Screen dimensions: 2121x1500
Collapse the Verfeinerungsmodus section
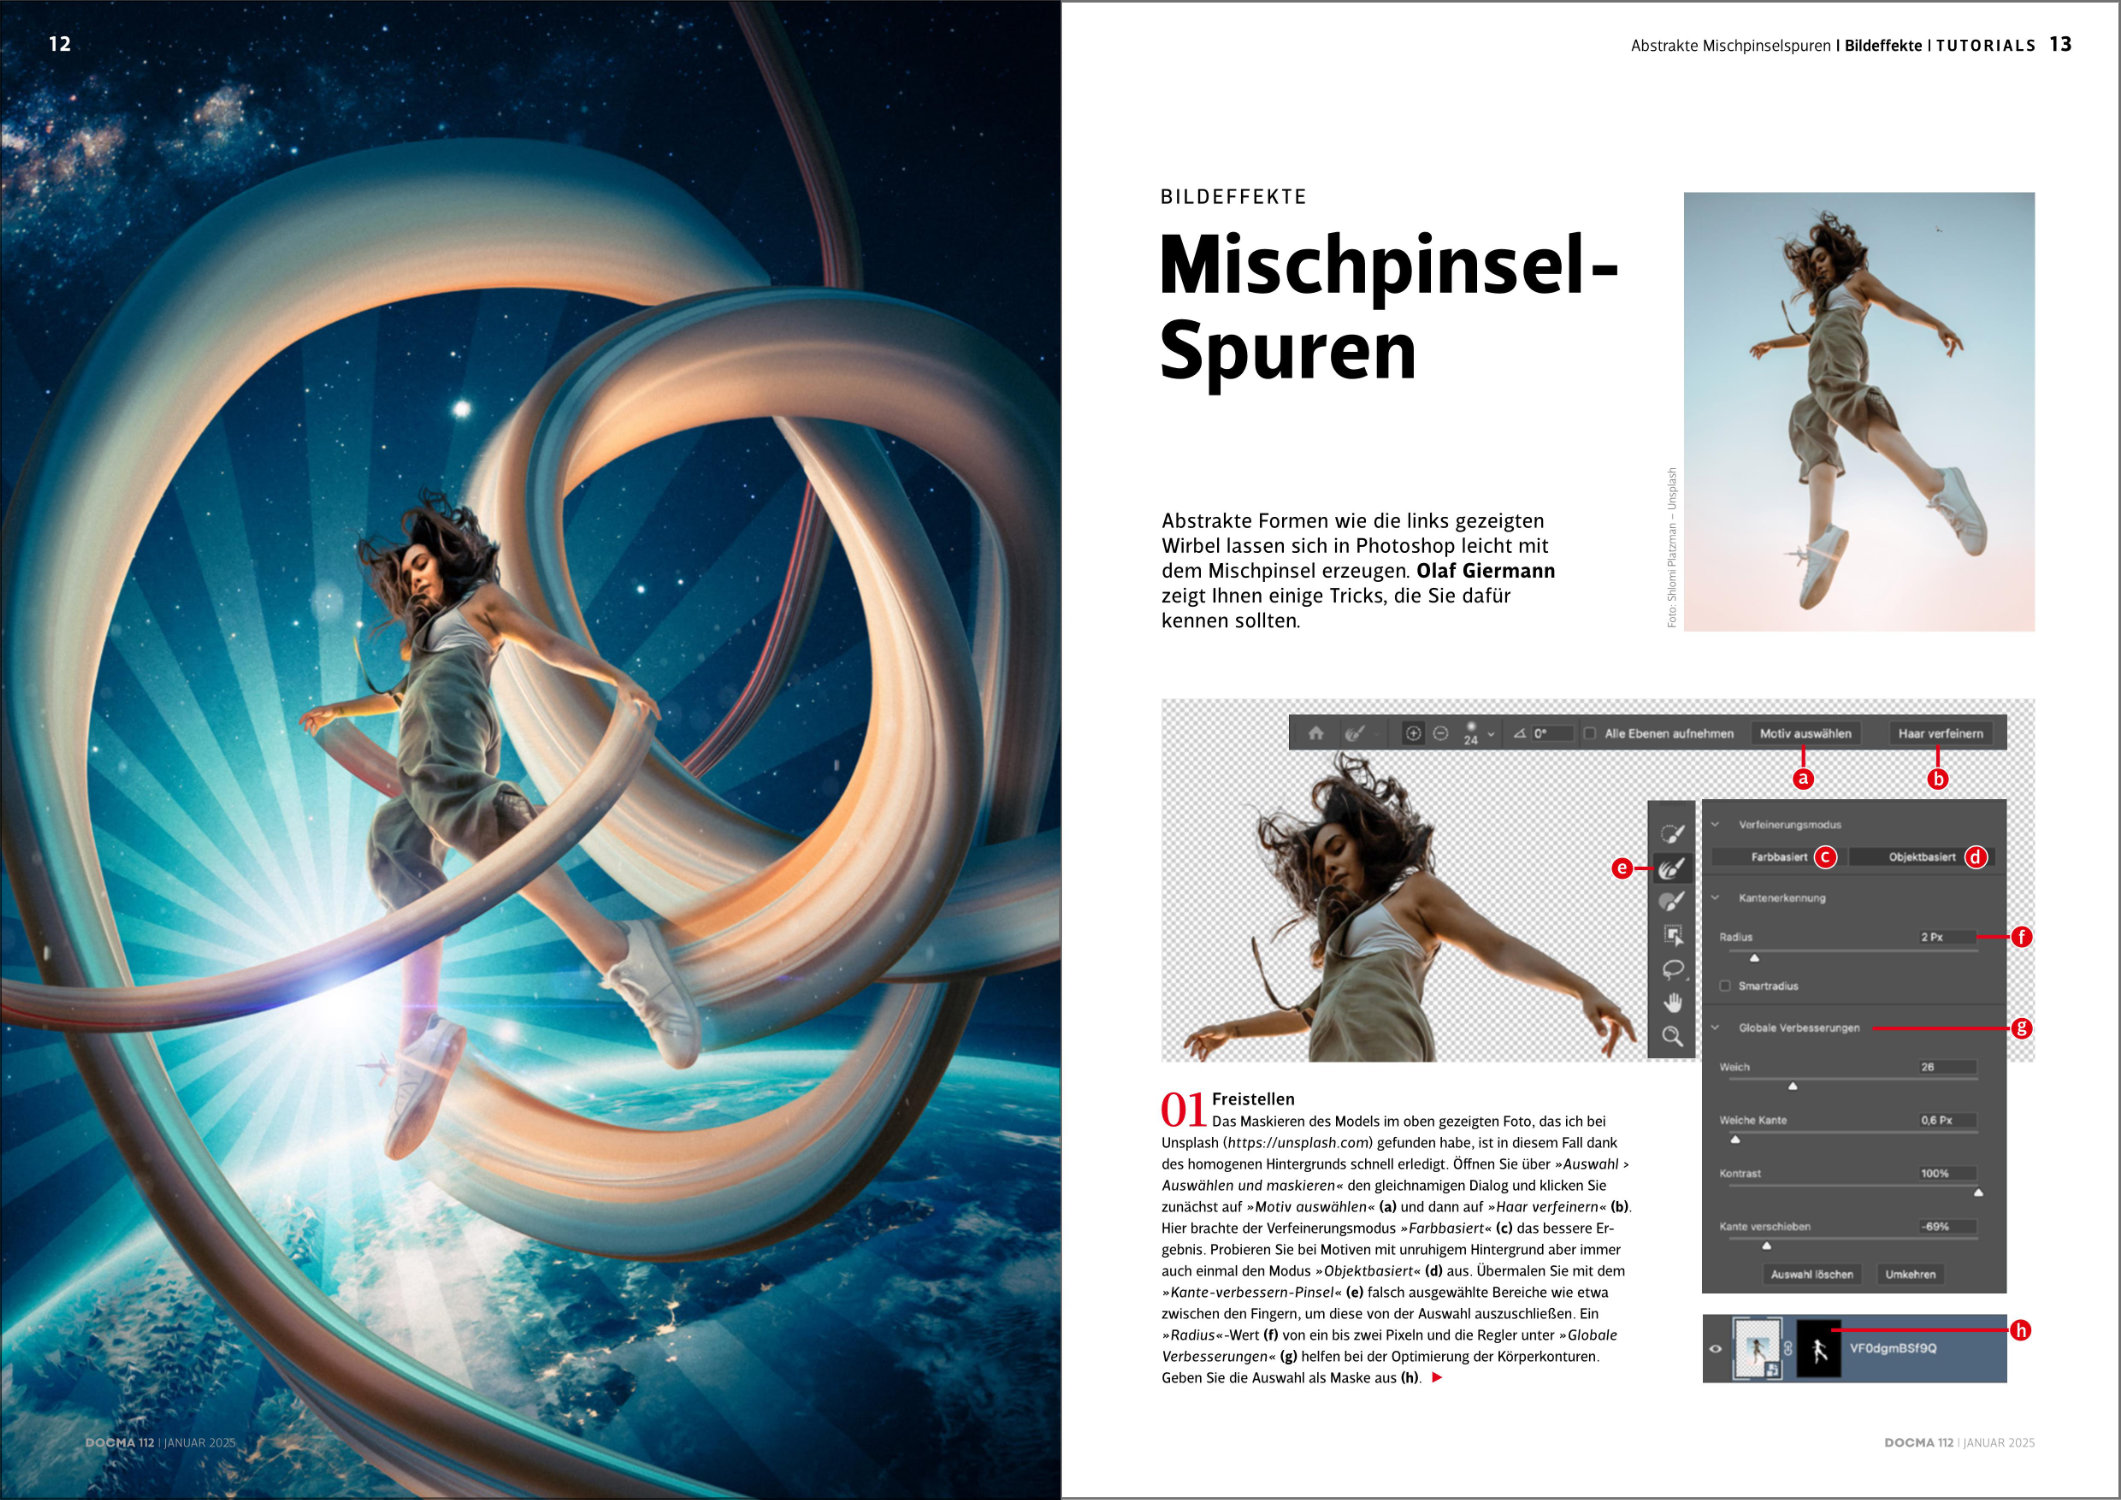point(1715,825)
